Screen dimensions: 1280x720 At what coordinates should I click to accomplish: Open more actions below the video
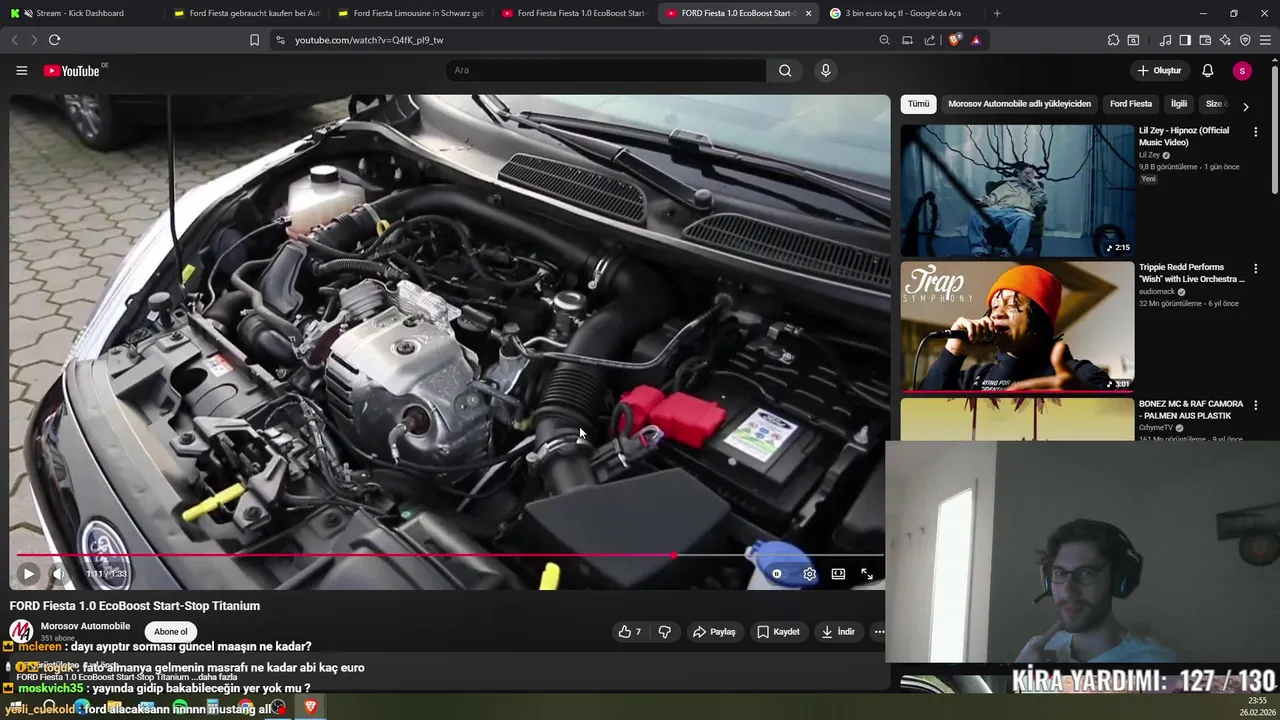coord(879,632)
